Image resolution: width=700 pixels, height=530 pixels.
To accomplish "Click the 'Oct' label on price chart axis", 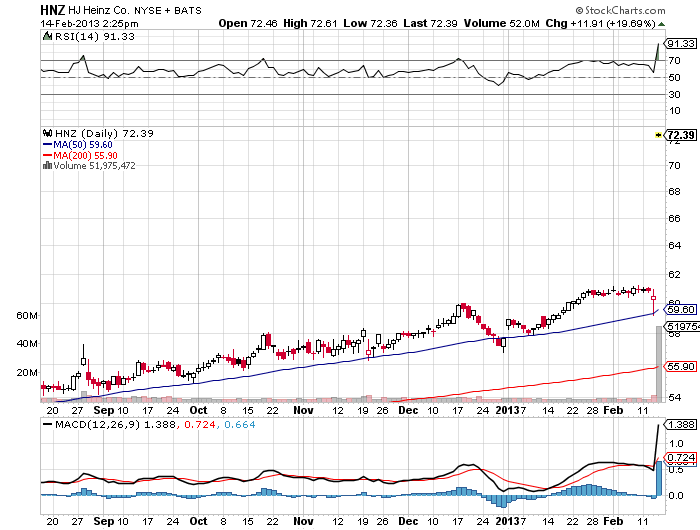I will pyautogui.click(x=198, y=410).
